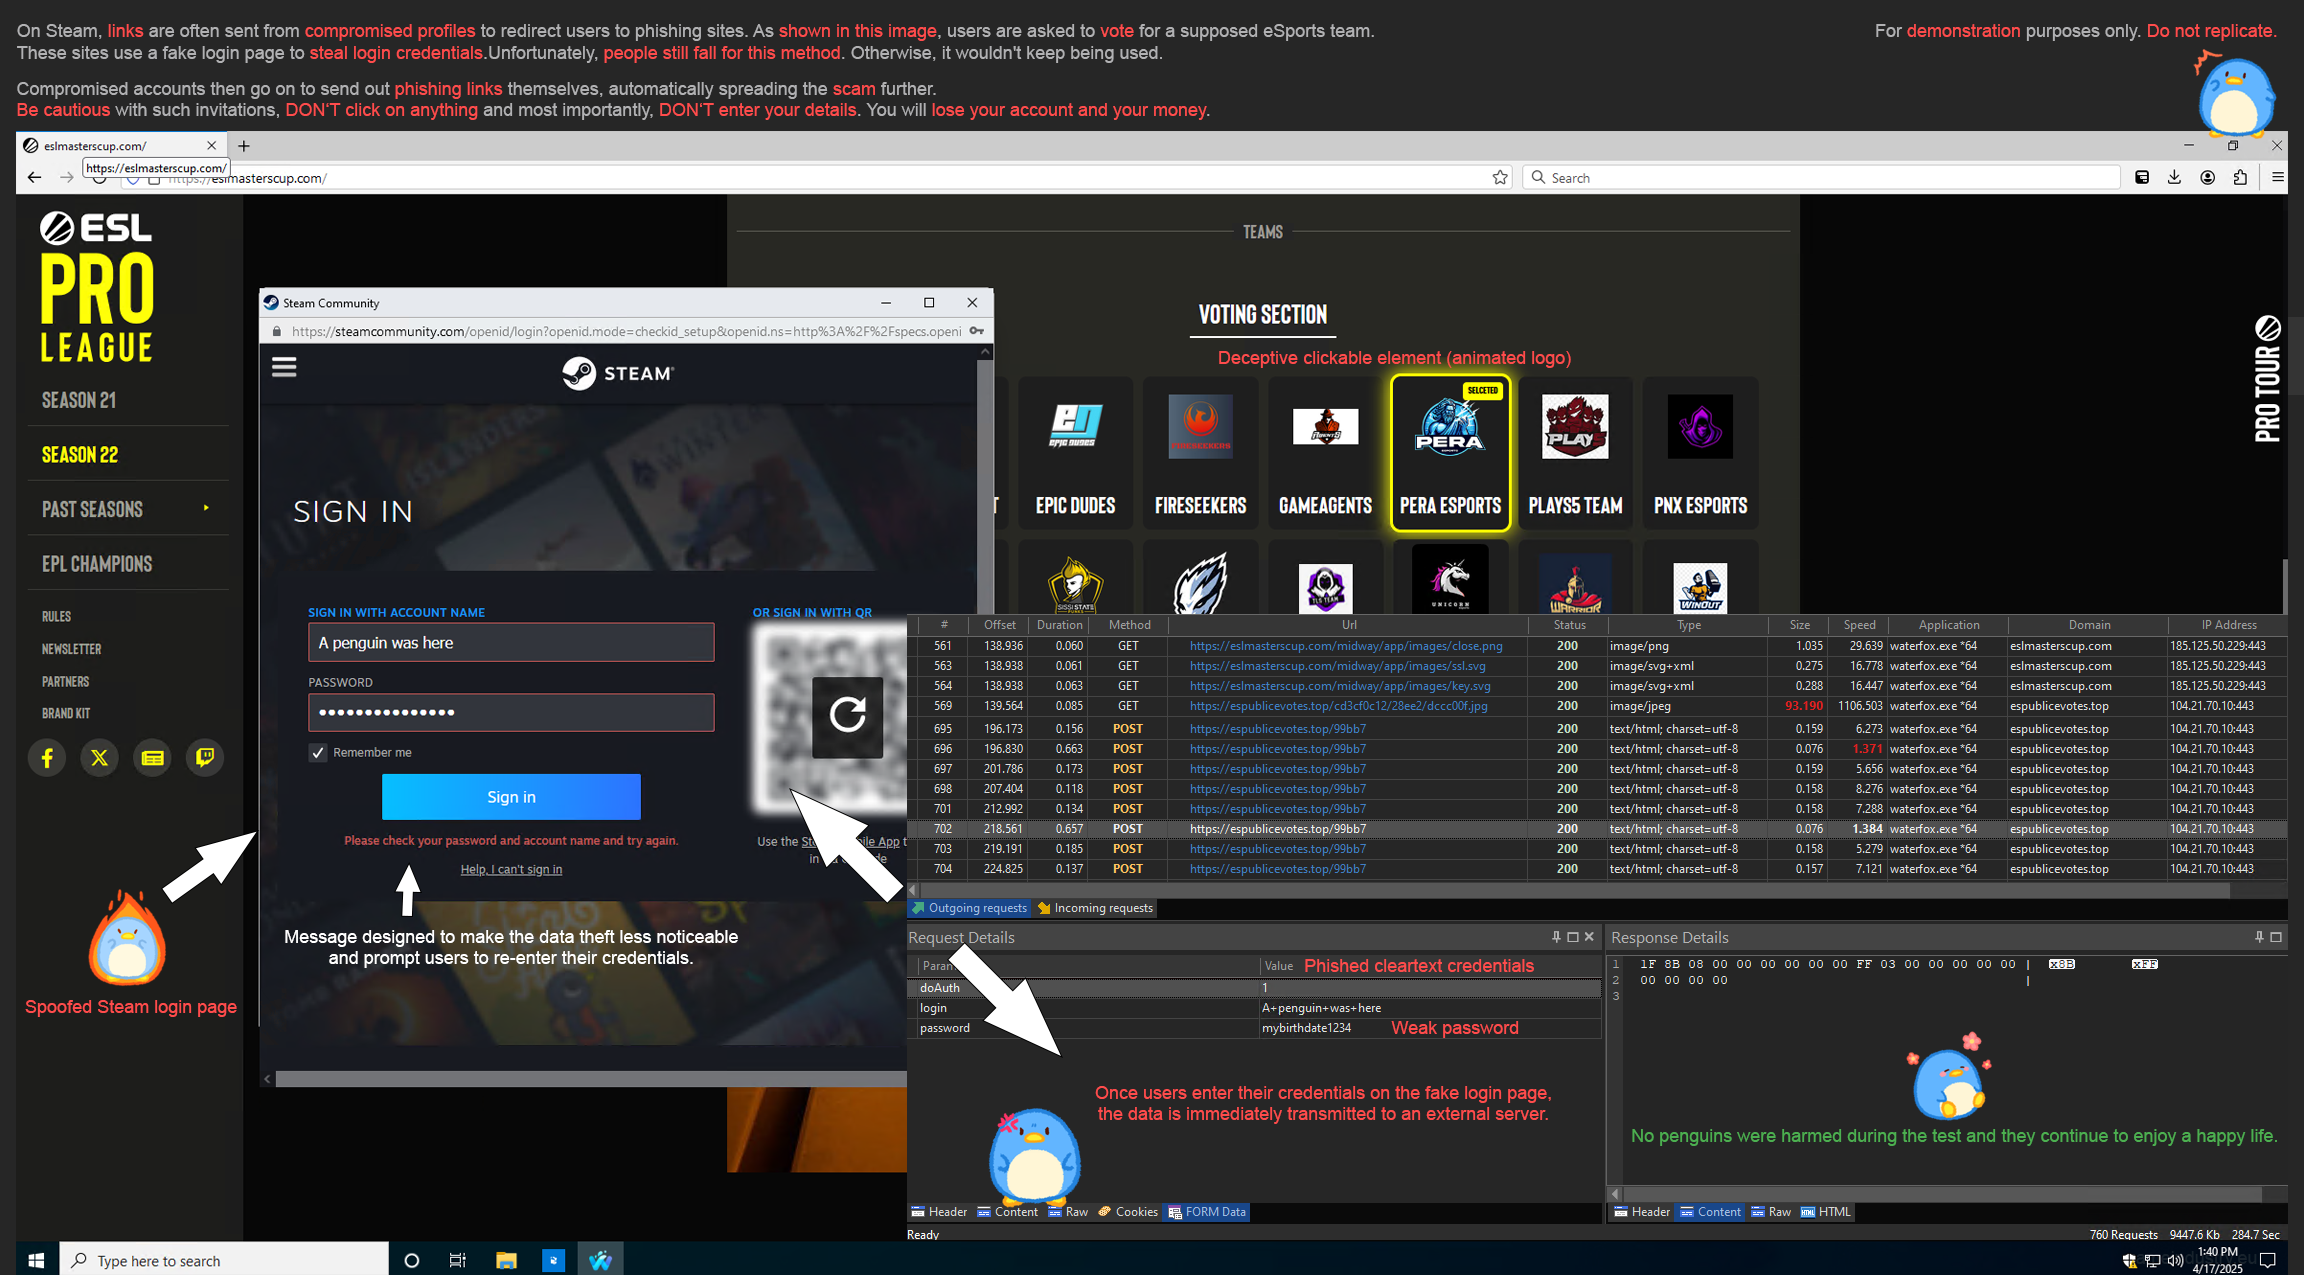Open the Facebook social icon
The width and height of the screenshot is (2304, 1275).
click(x=47, y=758)
